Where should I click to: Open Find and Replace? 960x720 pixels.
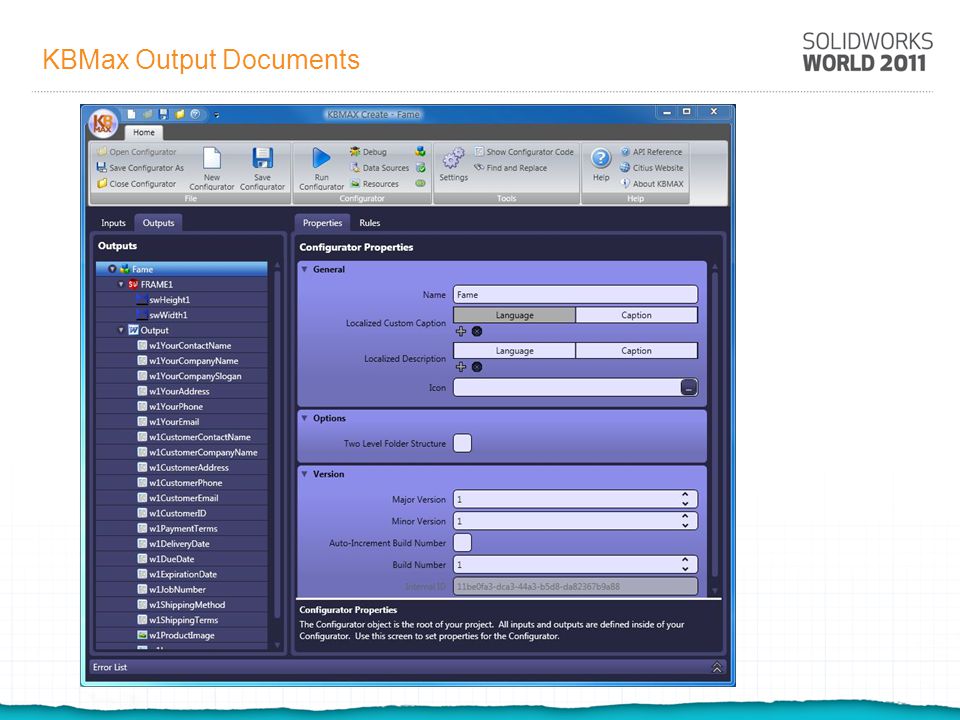(511, 168)
